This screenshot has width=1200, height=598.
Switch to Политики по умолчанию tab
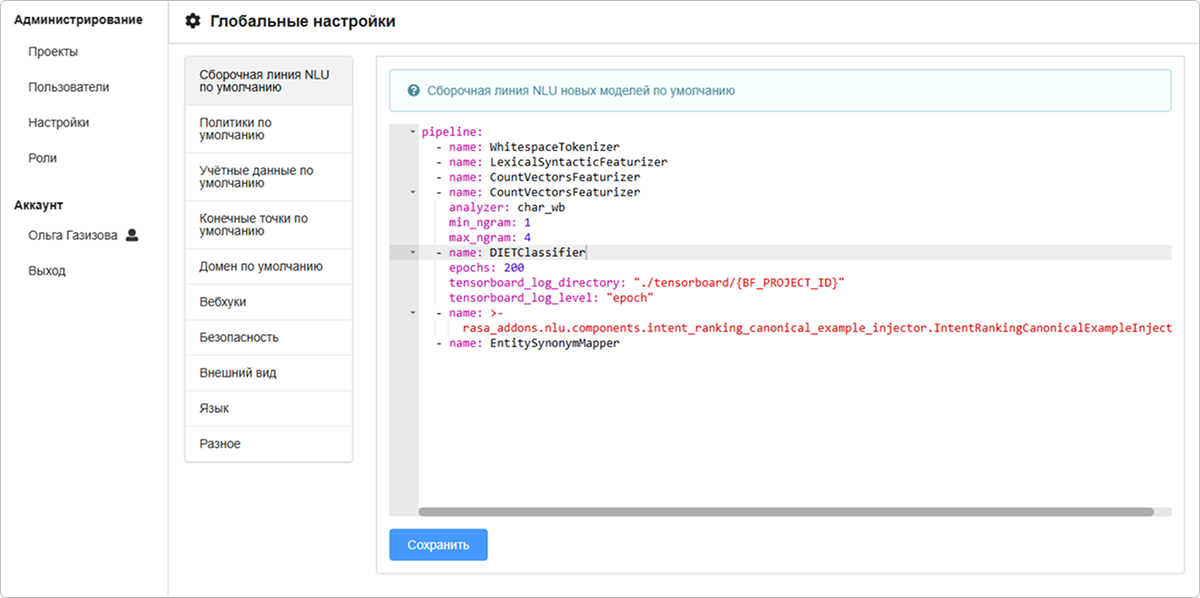pos(269,129)
